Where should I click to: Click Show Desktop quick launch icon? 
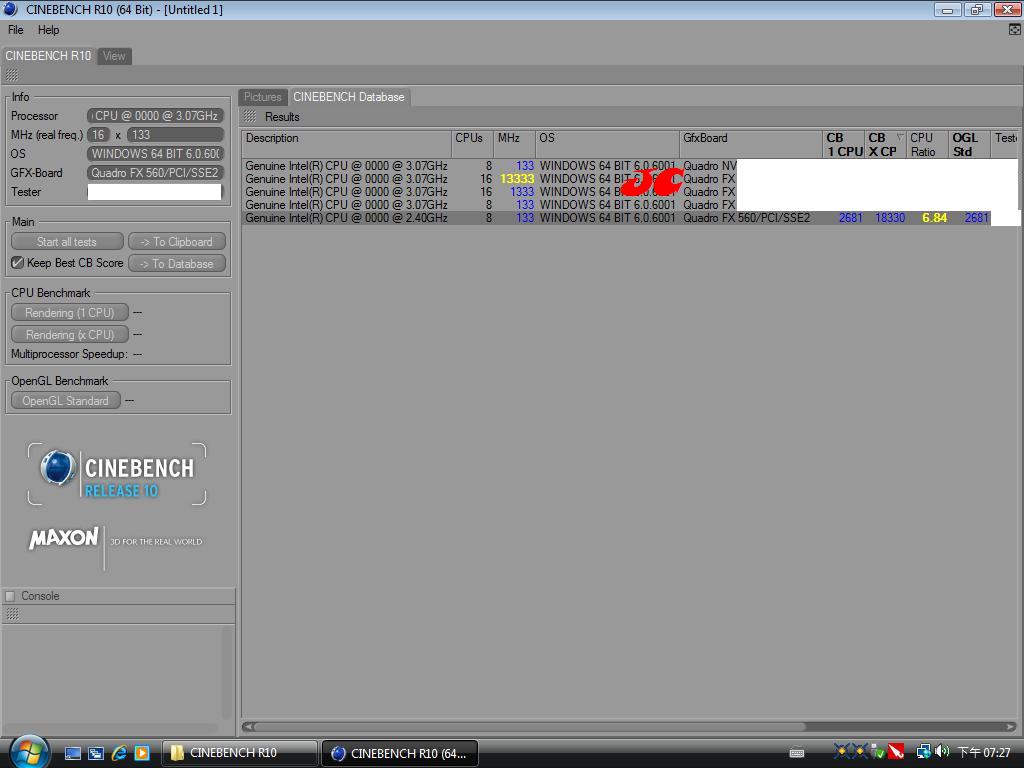click(72, 753)
